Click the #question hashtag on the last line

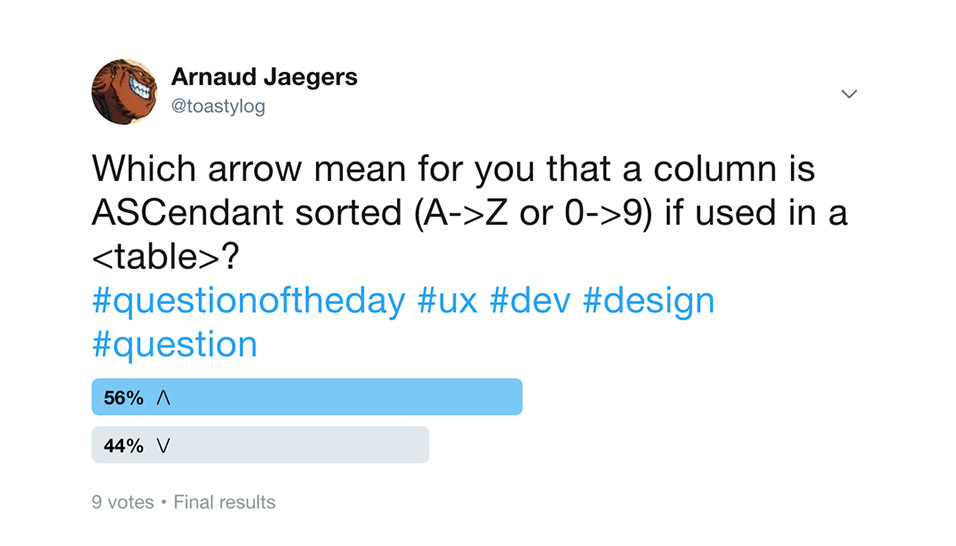point(174,344)
